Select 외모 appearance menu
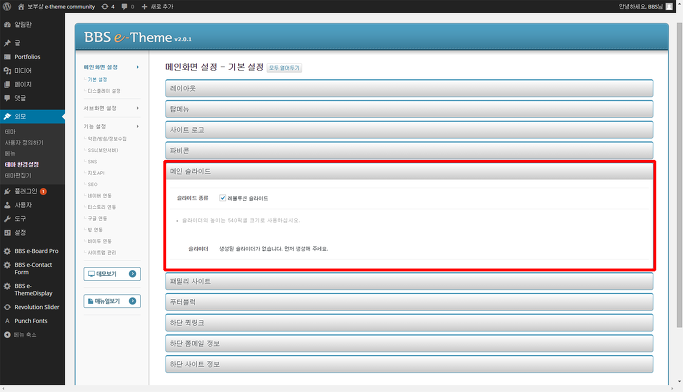The width and height of the screenshot is (683, 392). 32,116
